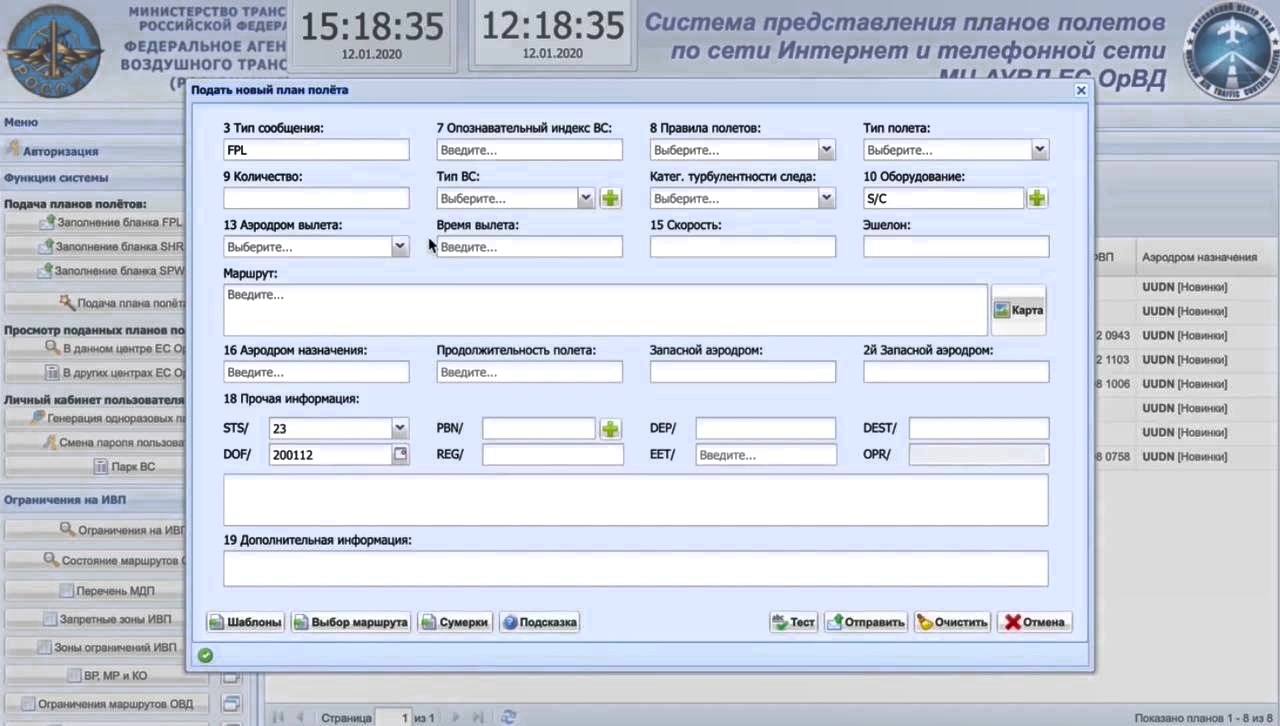
Task: Open Подсказка help hint
Action: (x=539, y=622)
